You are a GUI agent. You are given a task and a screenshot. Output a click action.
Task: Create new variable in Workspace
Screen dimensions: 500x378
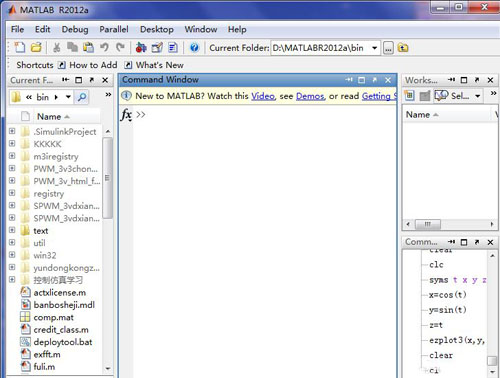pos(410,96)
